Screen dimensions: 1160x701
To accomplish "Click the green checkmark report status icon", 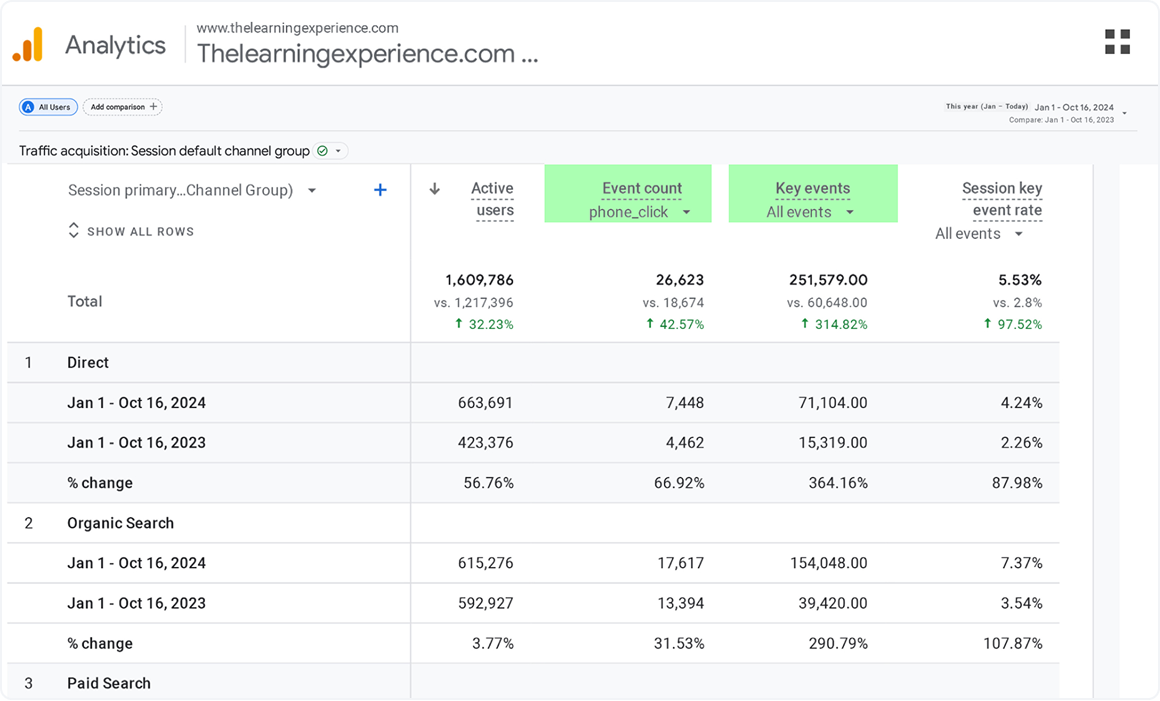I will [322, 151].
